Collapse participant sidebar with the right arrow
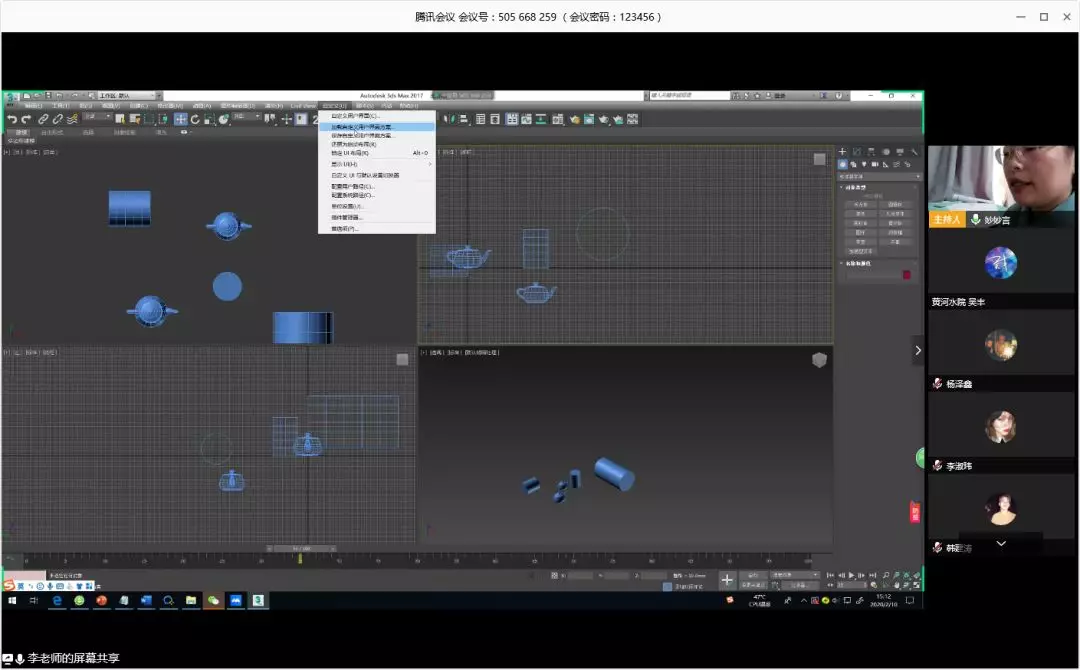Viewport: 1080px width, 670px height. pyautogui.click(x=917, y=350)
